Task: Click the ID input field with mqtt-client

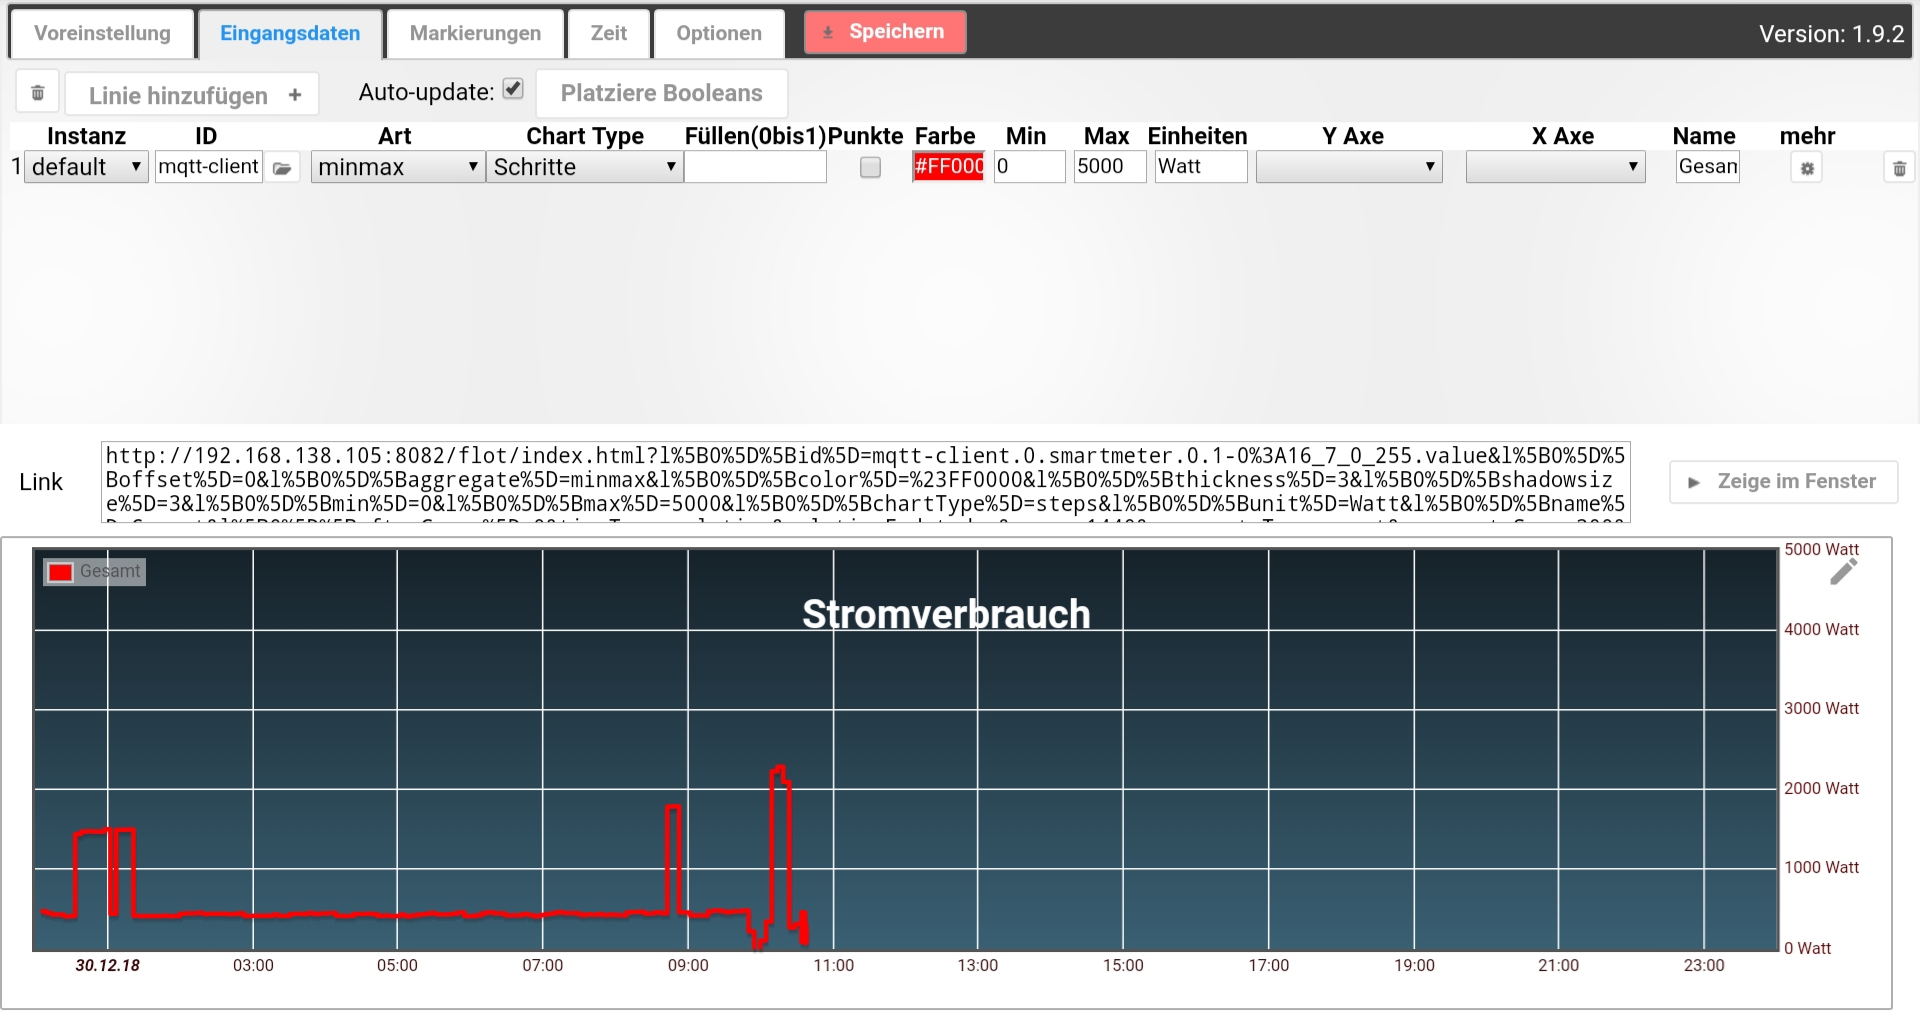Action: point(209,166)
